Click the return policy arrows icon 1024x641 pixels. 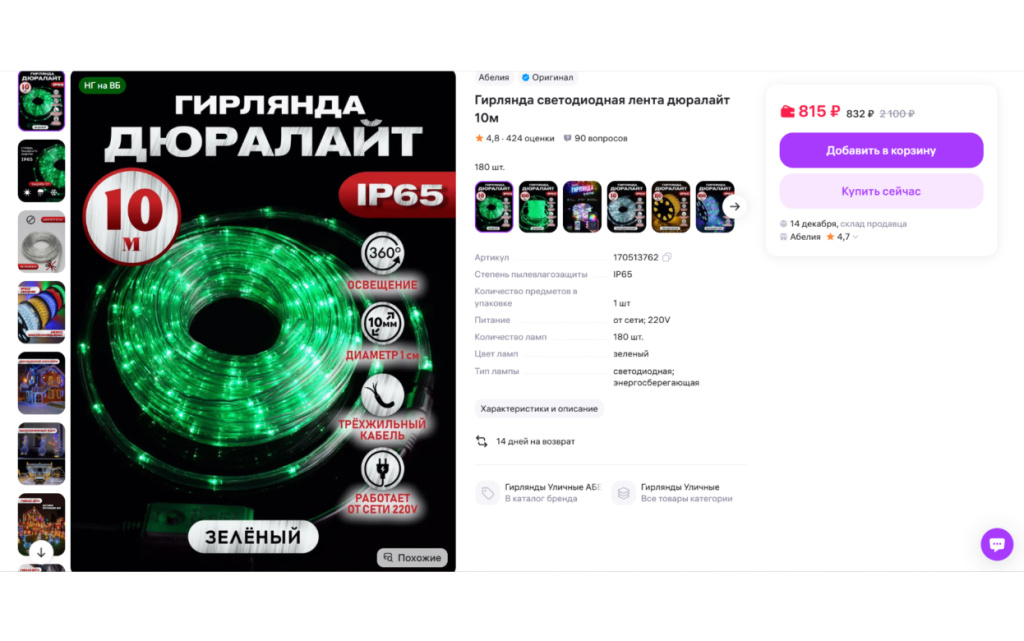481,441
